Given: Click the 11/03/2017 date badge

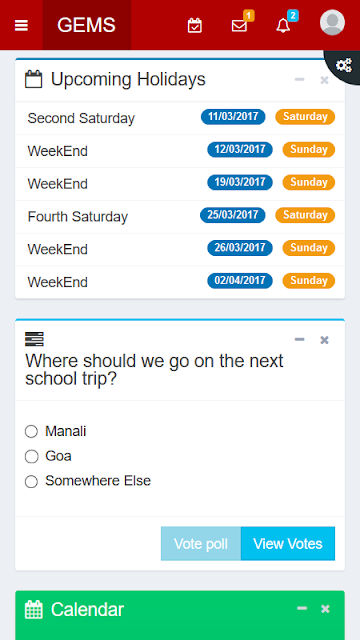Looking at the screenshot, I should (233, 117).
